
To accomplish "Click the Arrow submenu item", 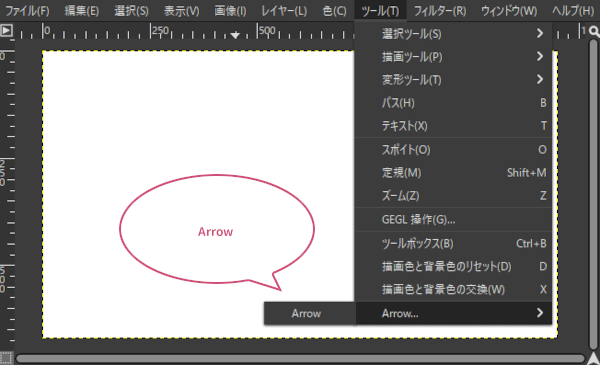I will [x=310, y=313].
